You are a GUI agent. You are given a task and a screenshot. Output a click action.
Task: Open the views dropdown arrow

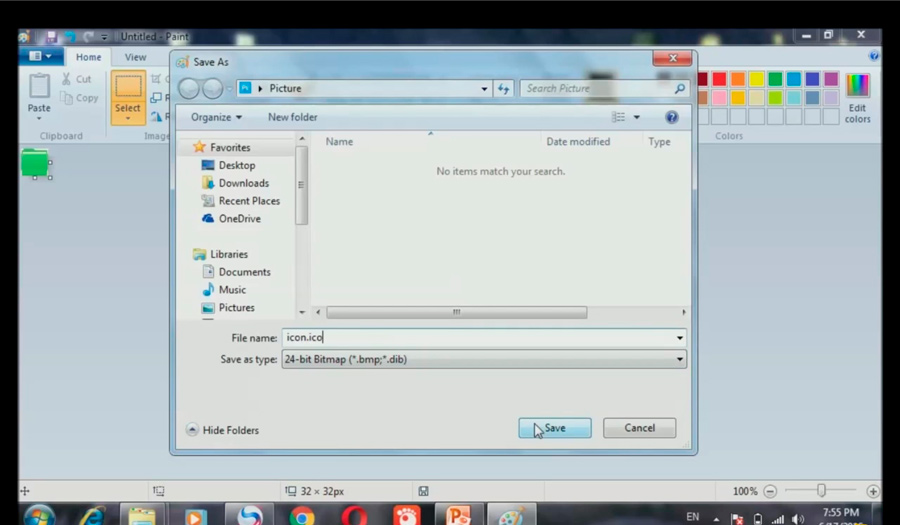[x=637, y=117]
